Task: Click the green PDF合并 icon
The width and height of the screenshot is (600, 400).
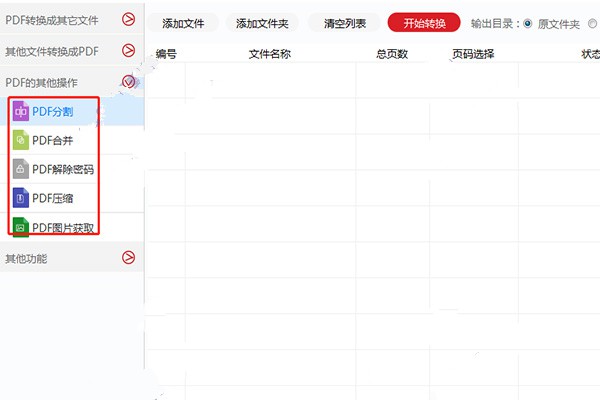Action: 20,141
